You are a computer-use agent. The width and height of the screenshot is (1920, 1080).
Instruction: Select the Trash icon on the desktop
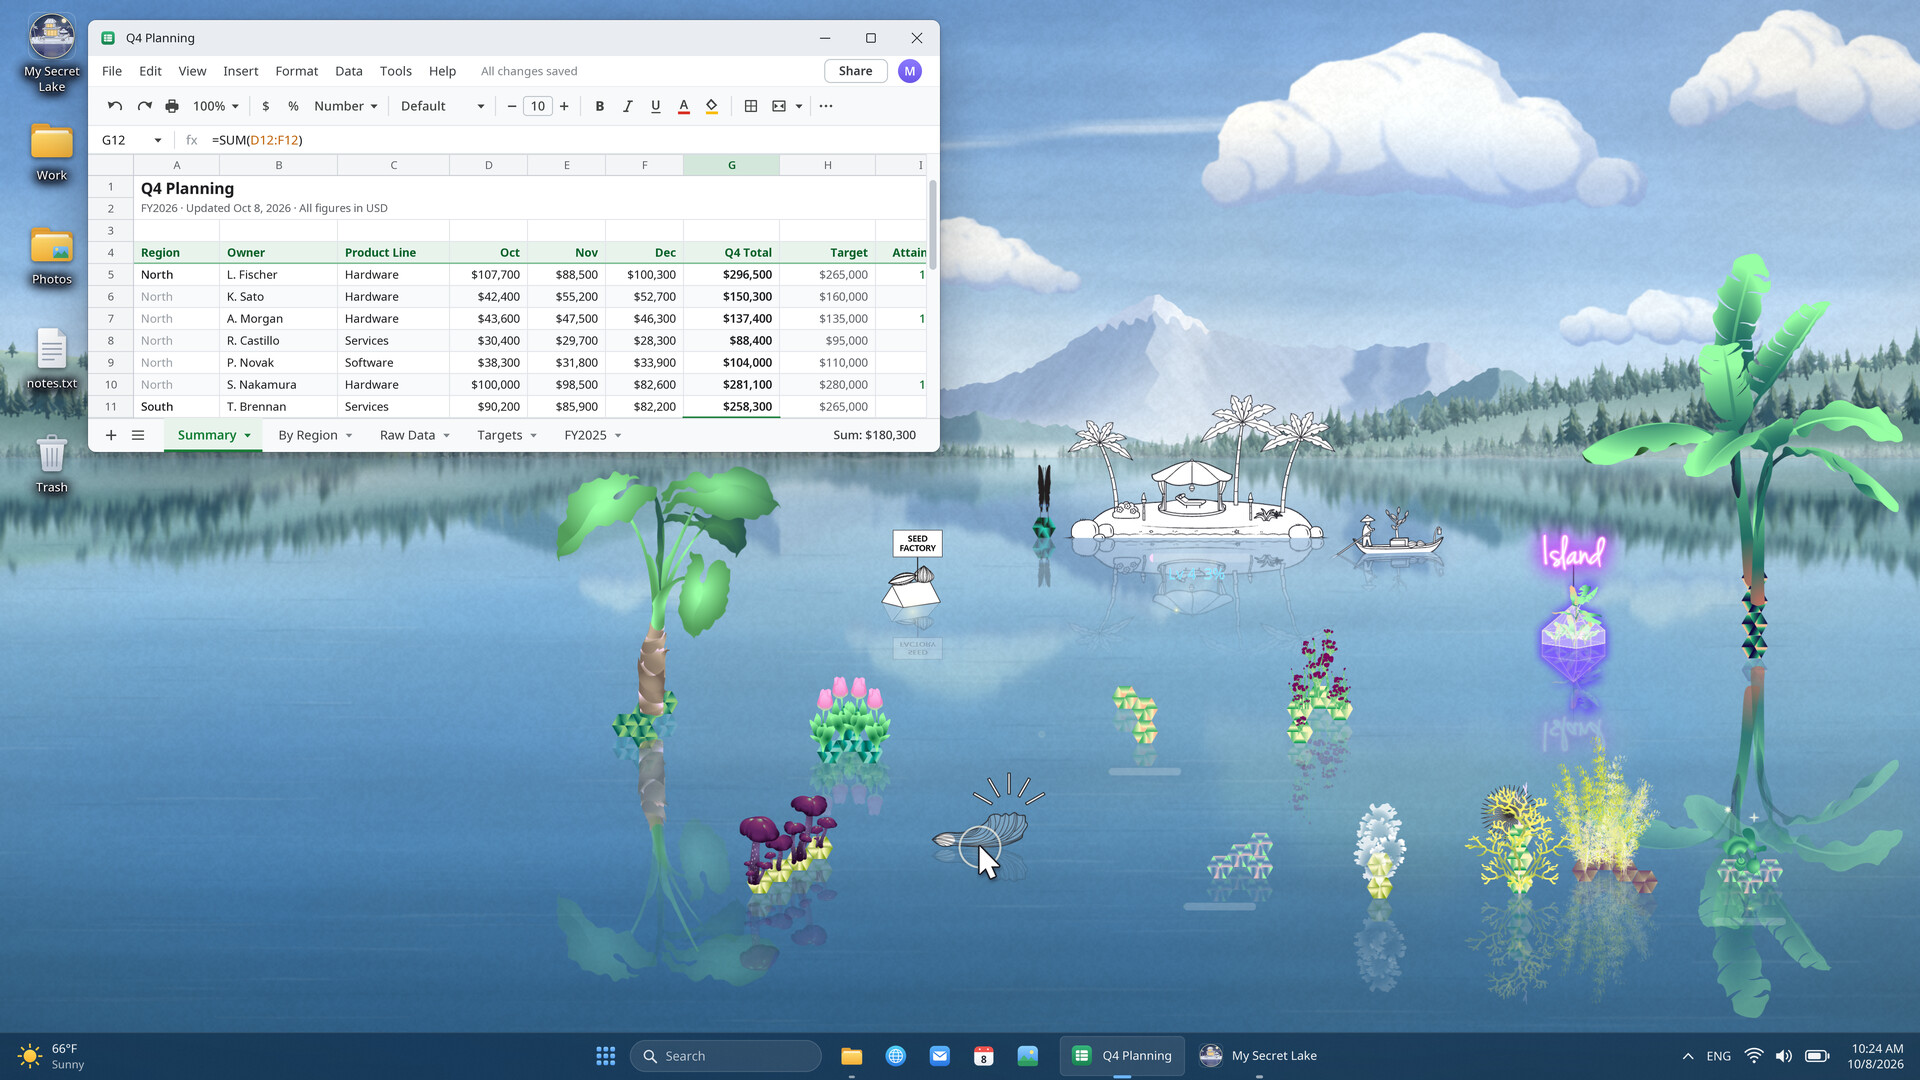click(x=52, y=464)
